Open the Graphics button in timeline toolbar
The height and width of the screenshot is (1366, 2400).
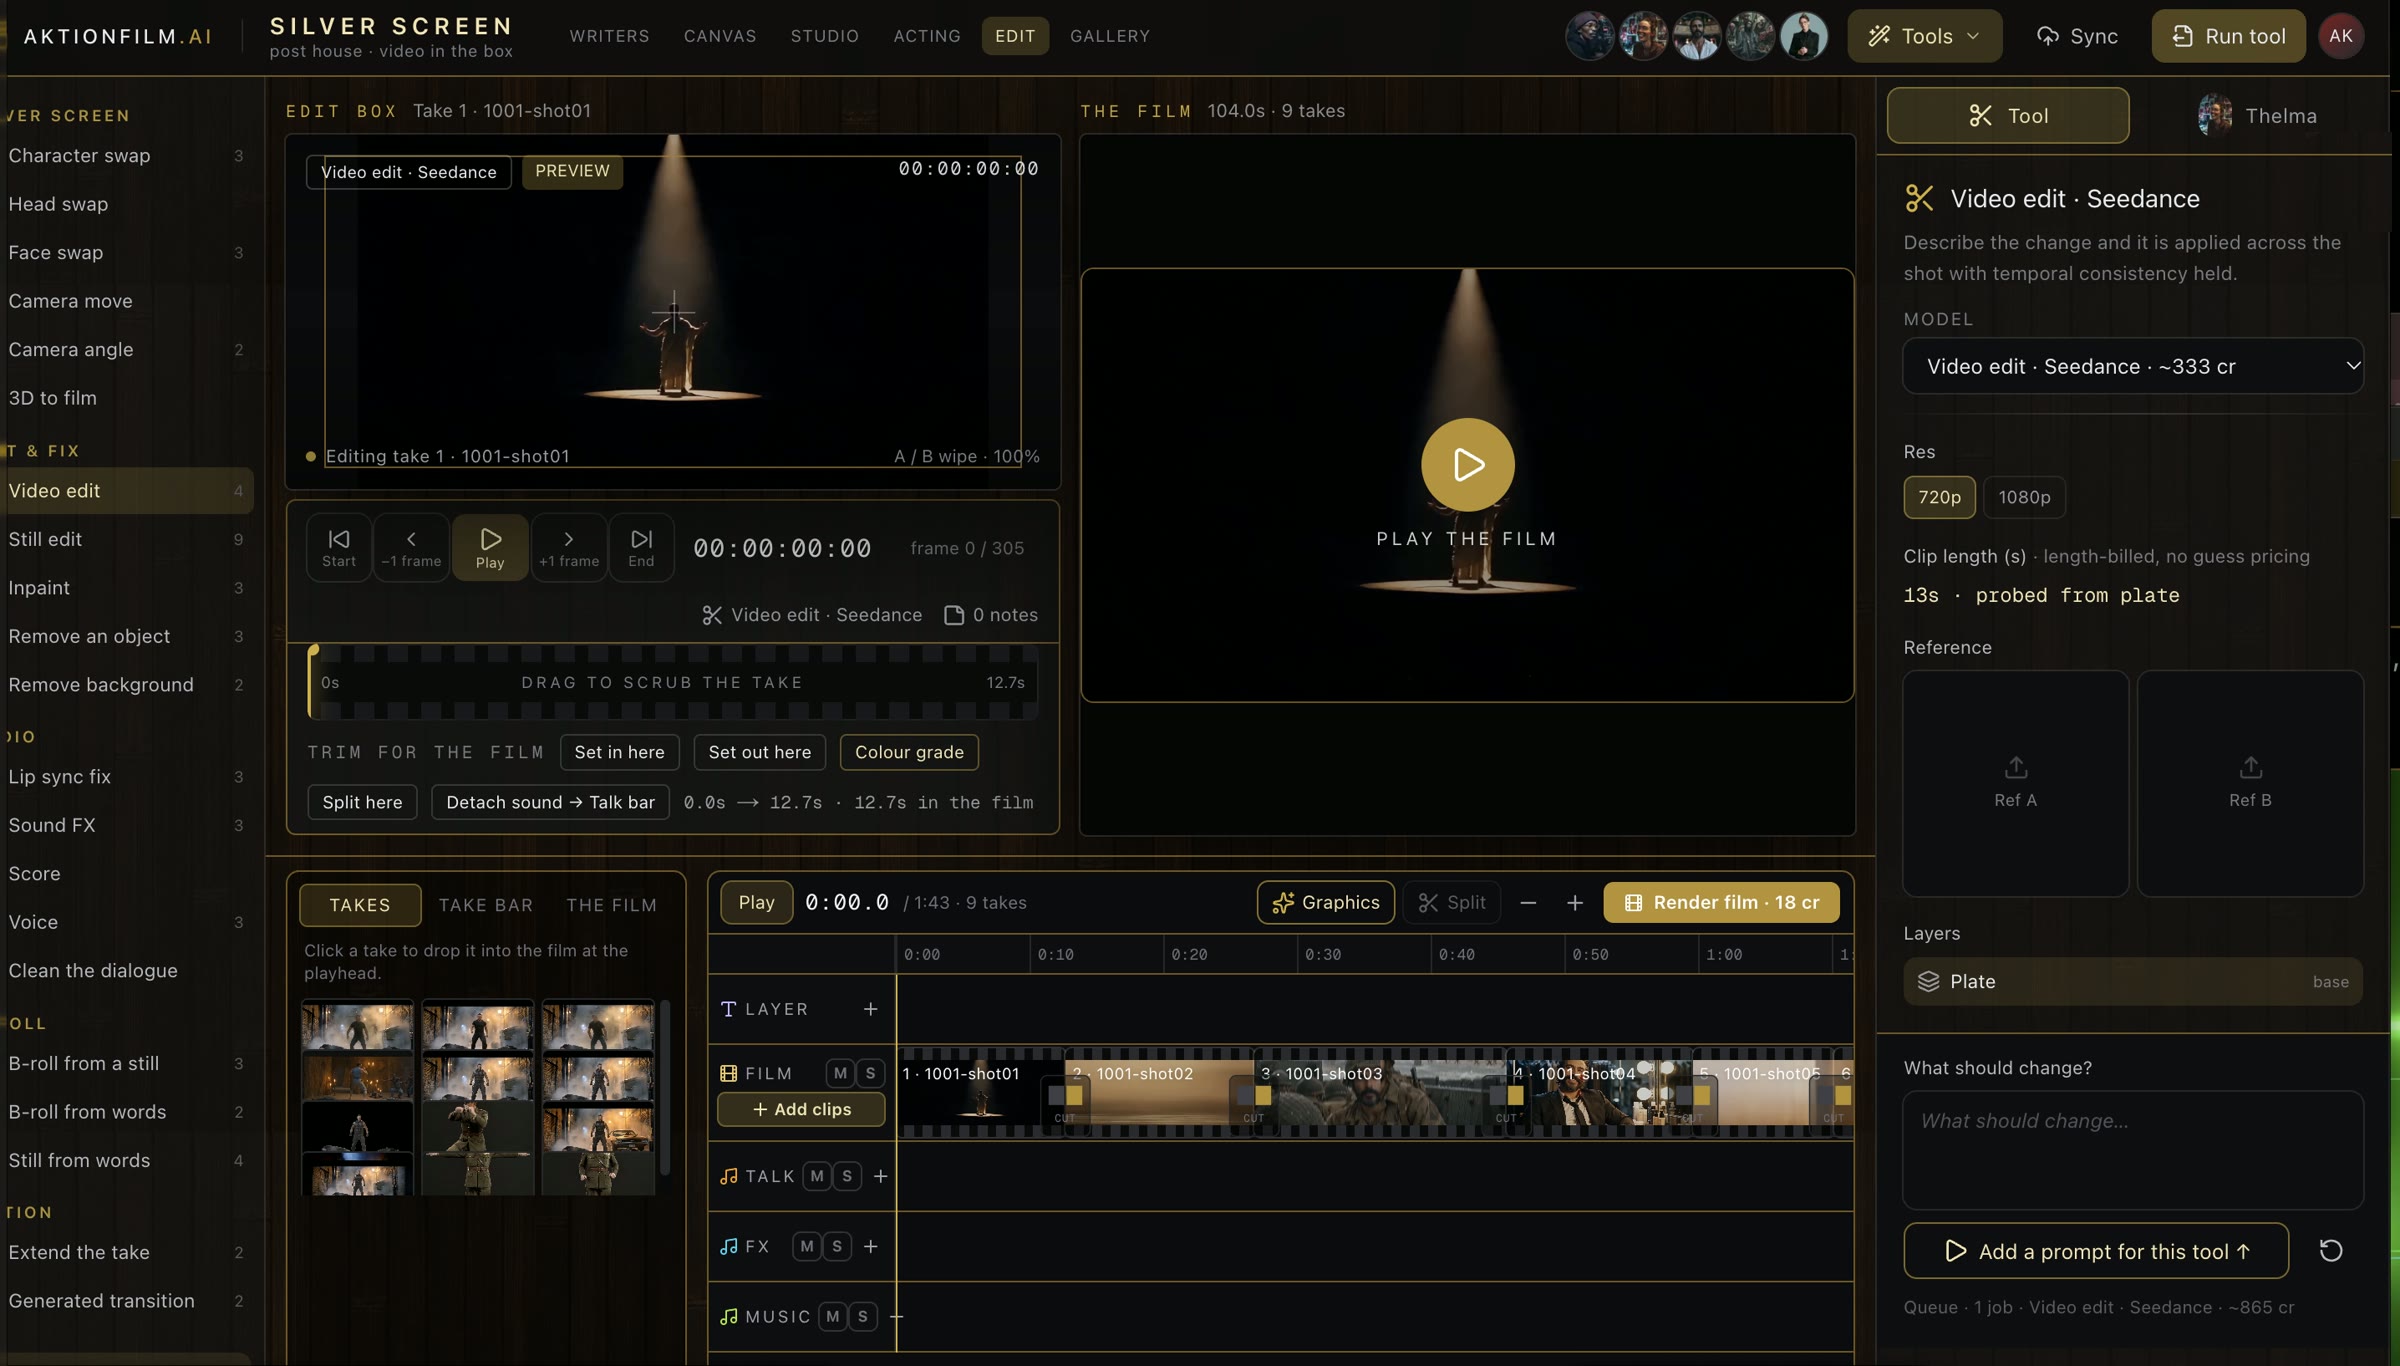(1326, 903)
